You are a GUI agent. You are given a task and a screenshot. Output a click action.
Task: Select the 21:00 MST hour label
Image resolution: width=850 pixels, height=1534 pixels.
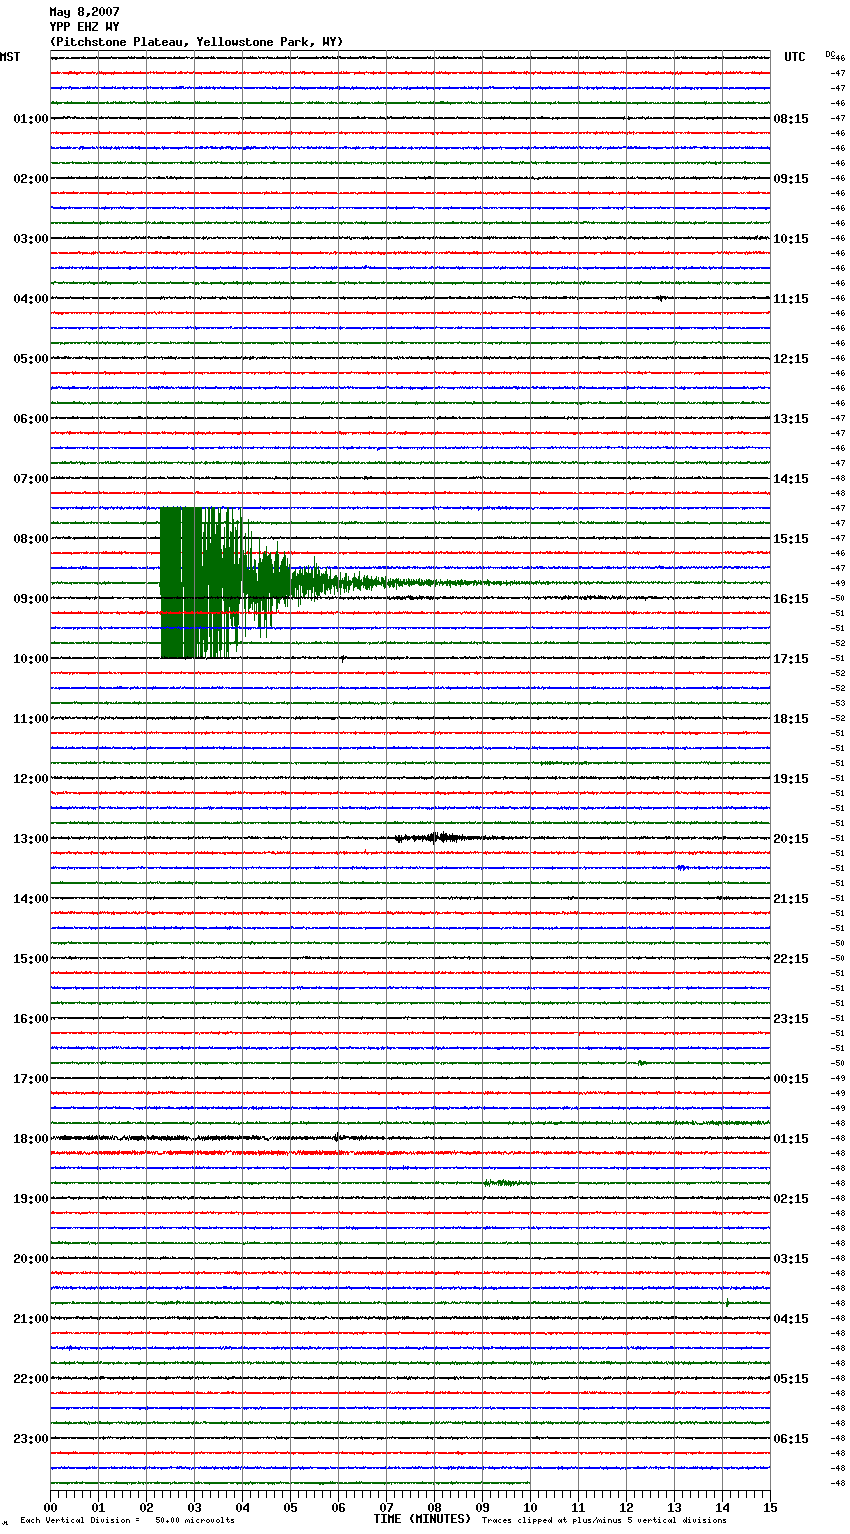tap(31, 1319)
